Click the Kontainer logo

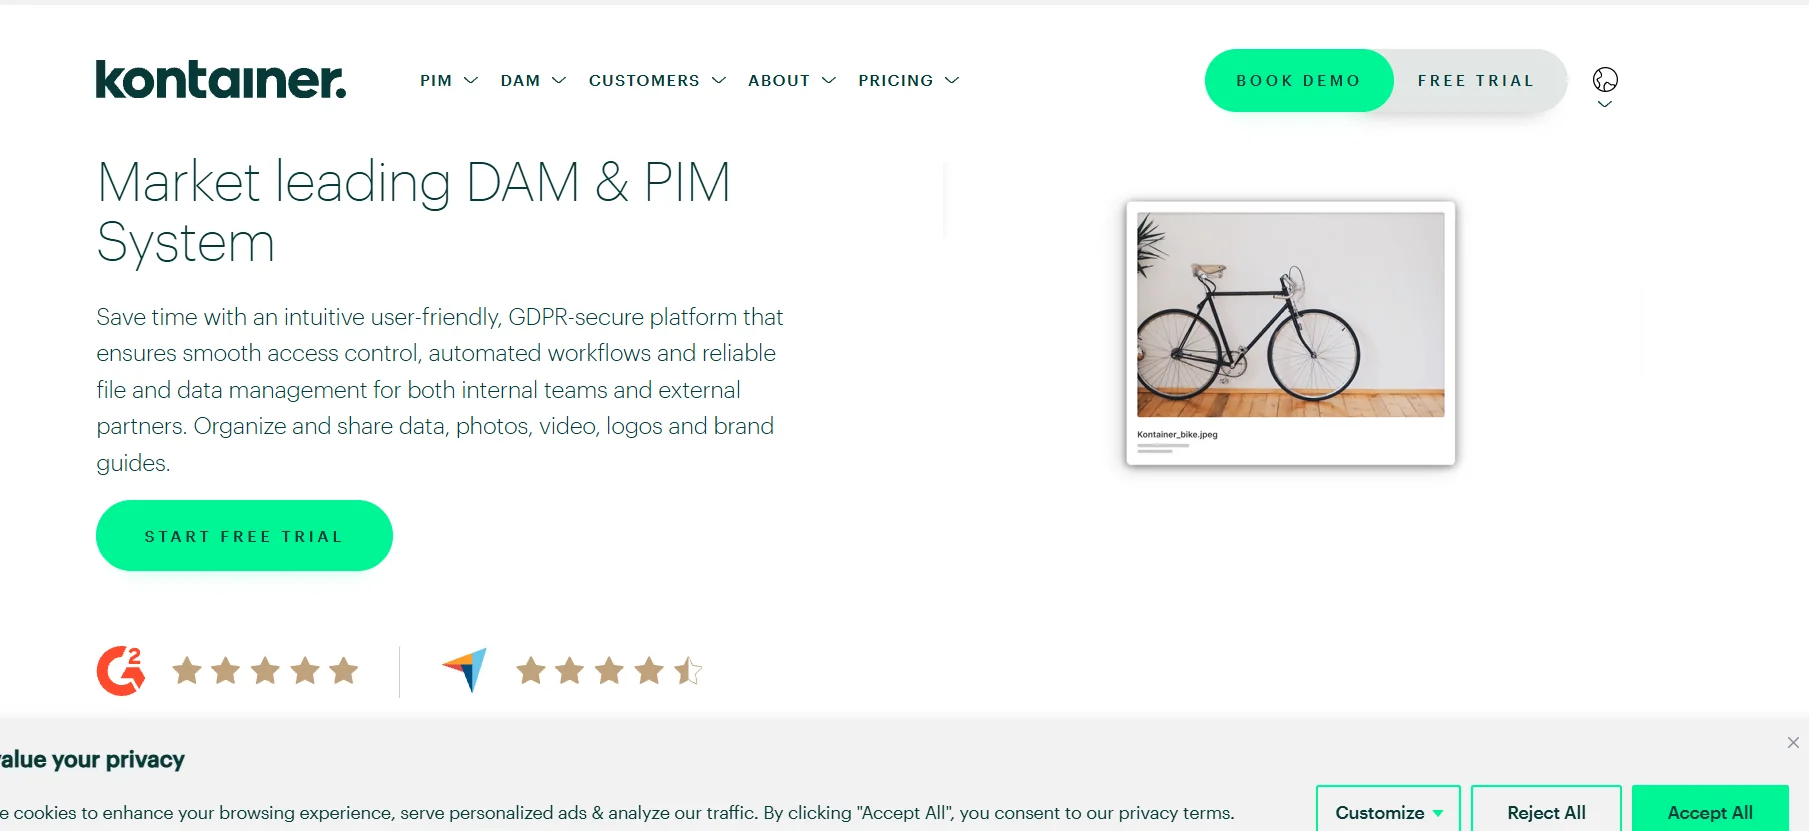tap(220, 80)
